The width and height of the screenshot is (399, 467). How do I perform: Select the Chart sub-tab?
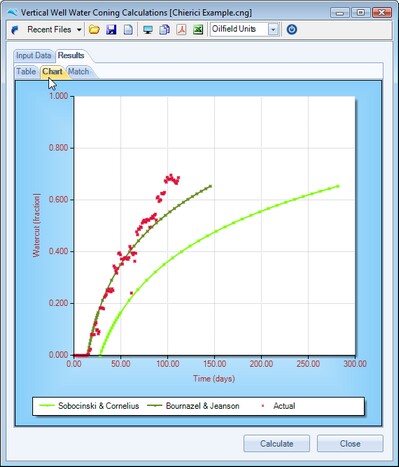[x=52, y=72]
